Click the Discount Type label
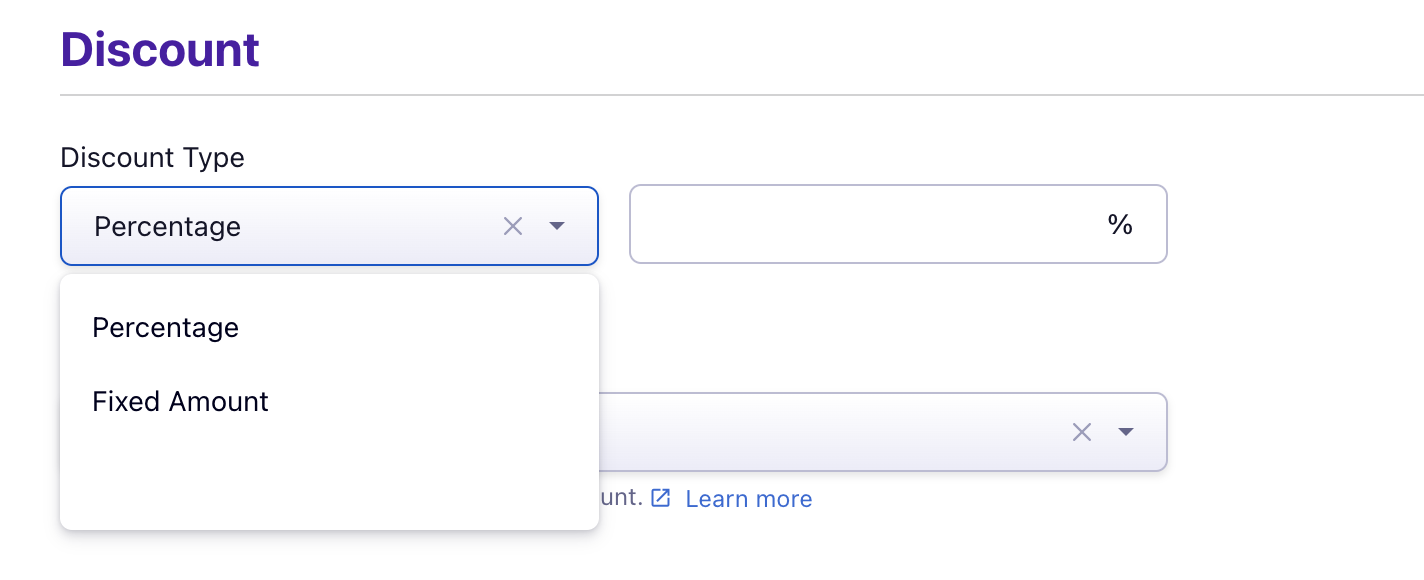The width and height of the screenshot is (1424, 580). tap(152, 158)
